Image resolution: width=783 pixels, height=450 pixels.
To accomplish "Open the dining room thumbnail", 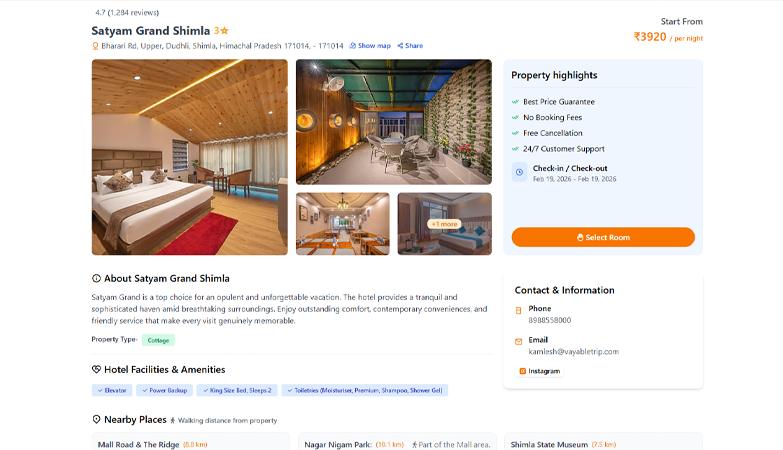I will (x=343, y=224).
